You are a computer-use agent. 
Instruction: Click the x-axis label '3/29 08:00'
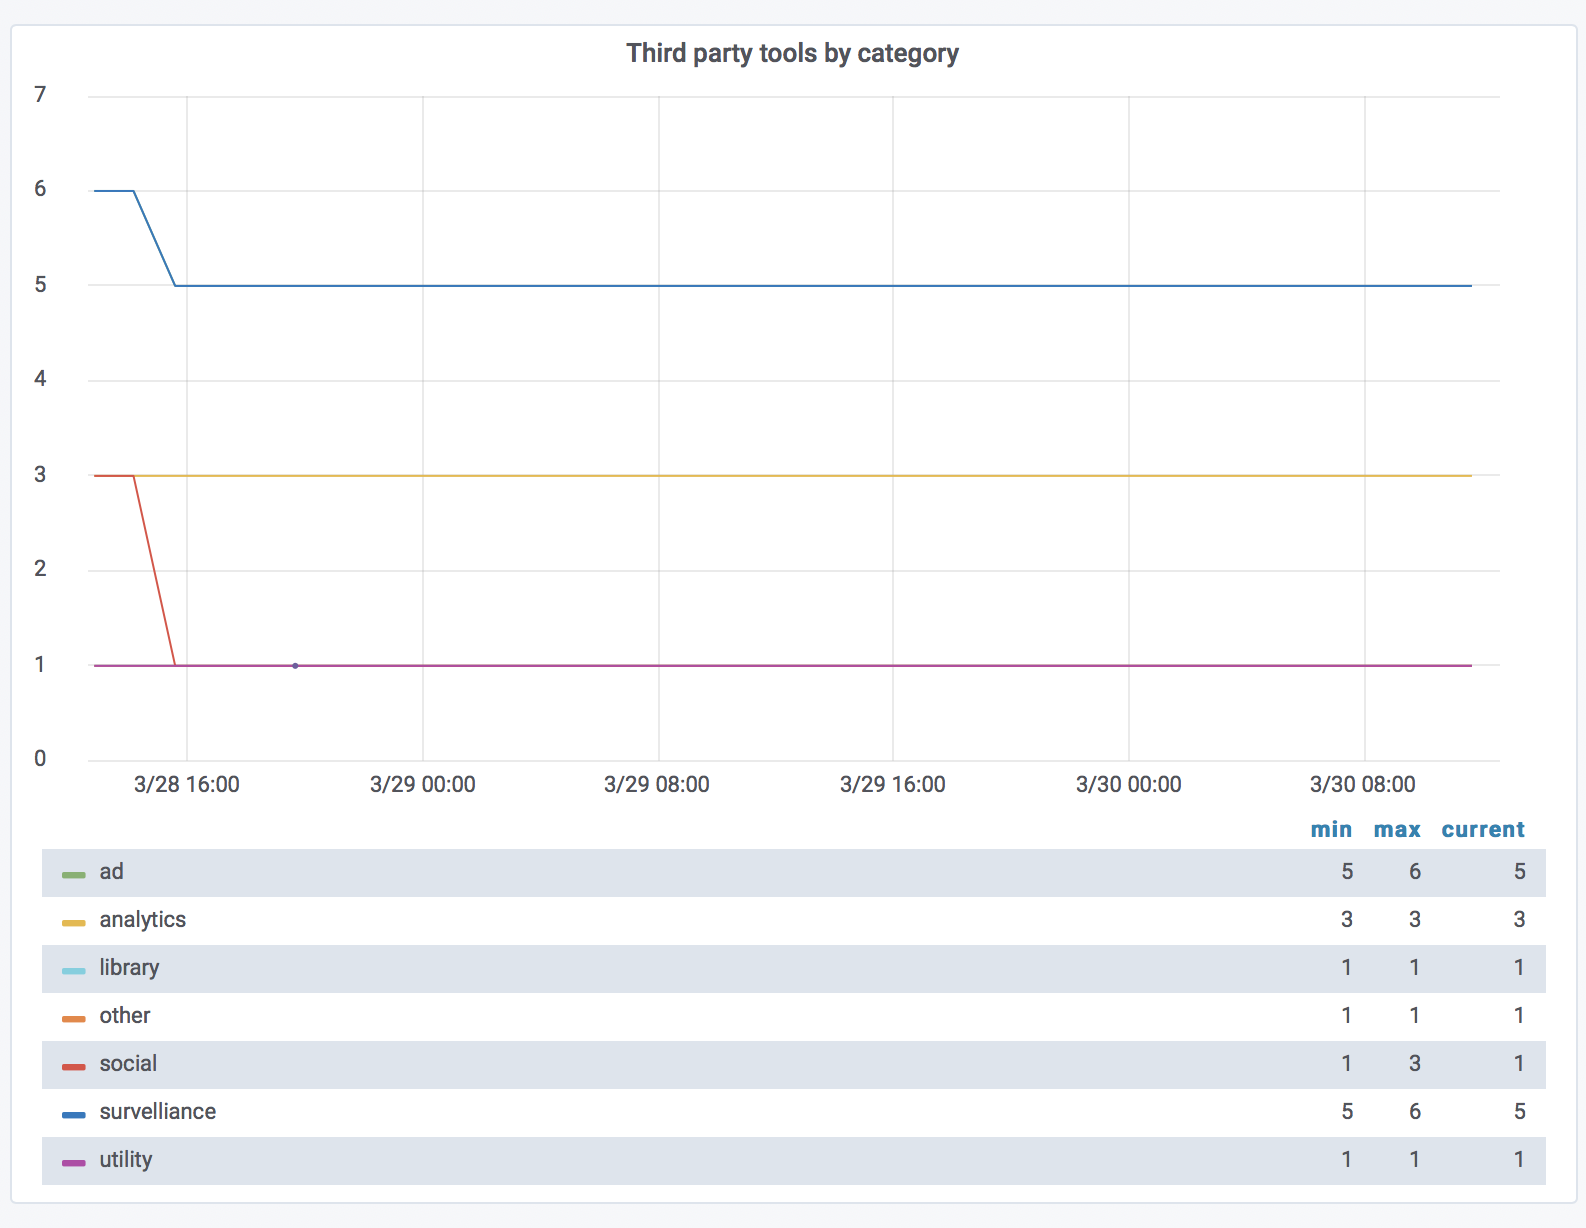click(657, 785)
